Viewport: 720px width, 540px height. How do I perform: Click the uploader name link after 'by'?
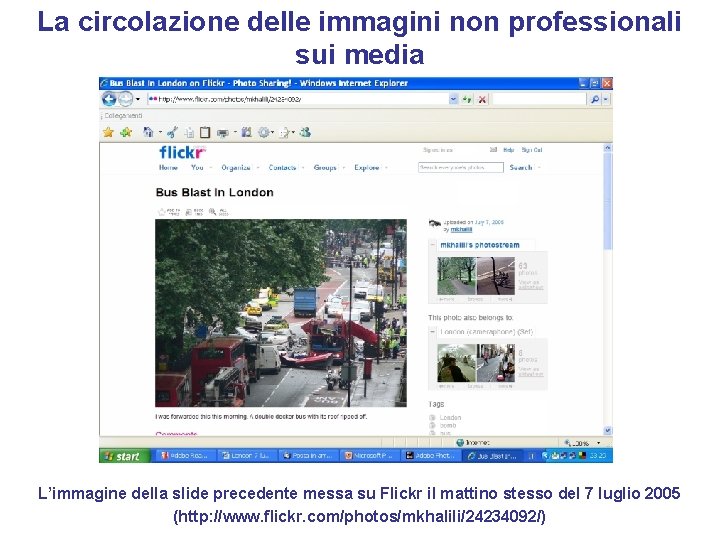[x=461, y=230]
